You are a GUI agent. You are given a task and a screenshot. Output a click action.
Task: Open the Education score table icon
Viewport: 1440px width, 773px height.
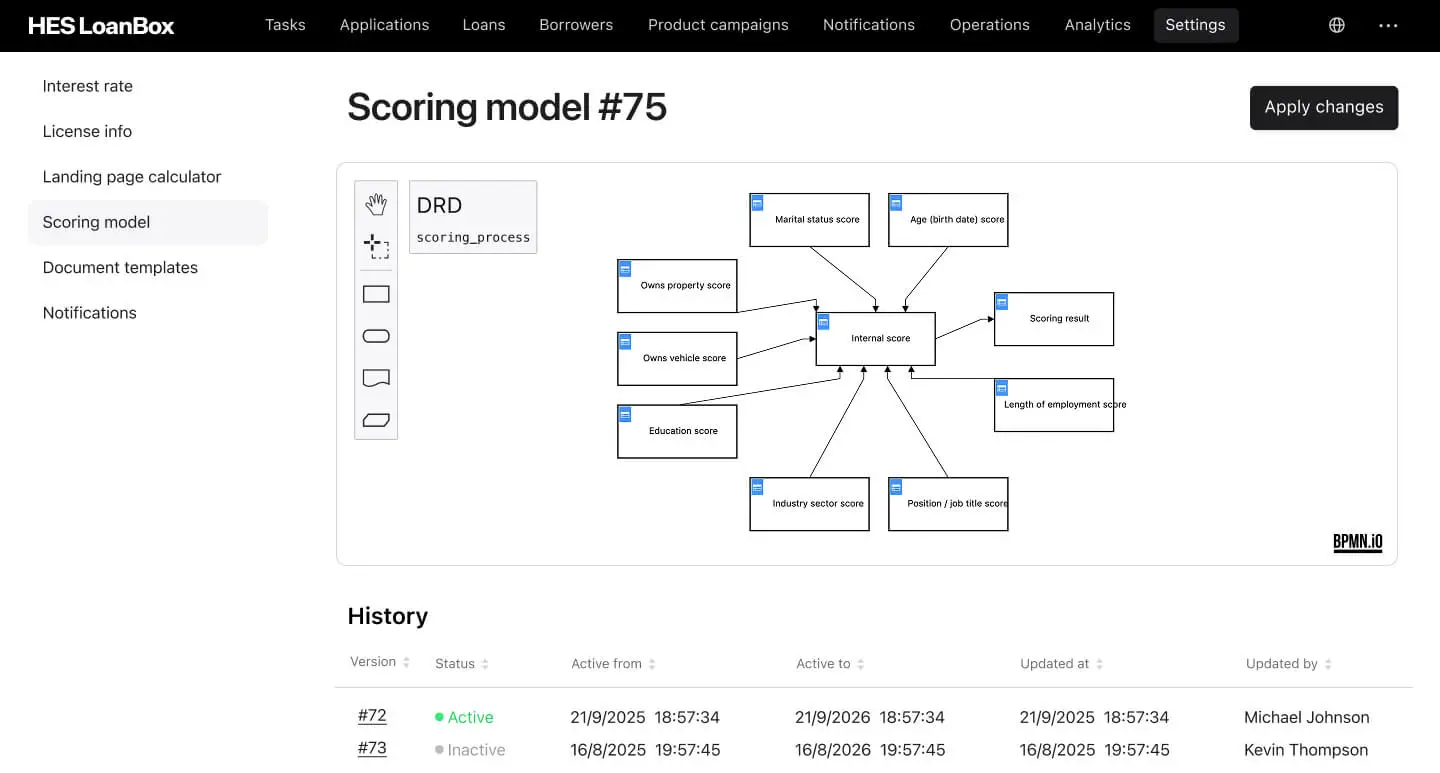pyautogui.click(x=625, y=413)
